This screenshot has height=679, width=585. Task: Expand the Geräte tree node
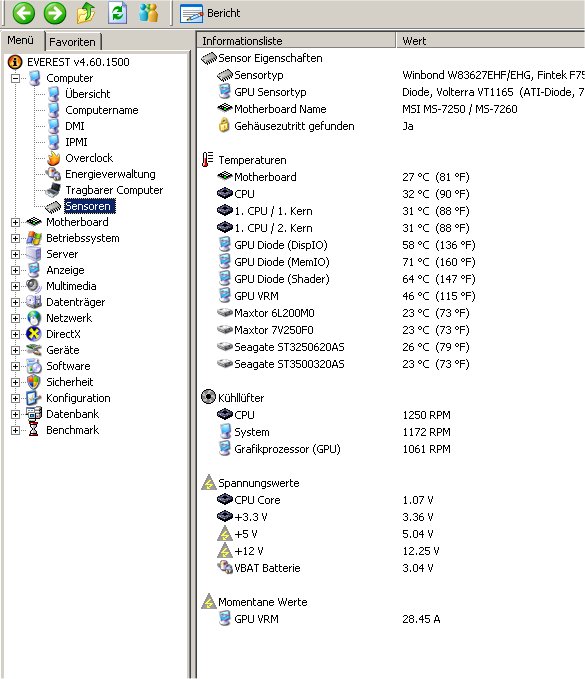click(x=16, y=350)
